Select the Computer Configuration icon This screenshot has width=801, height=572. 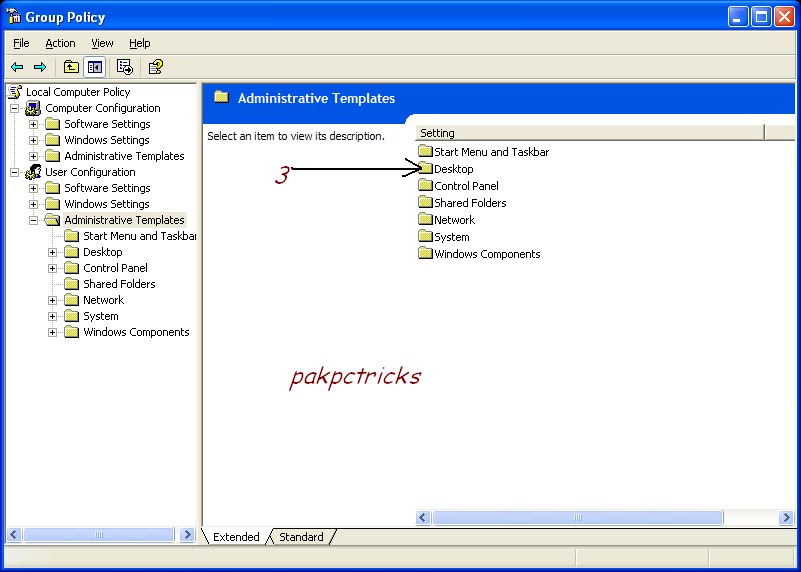pyautogui.click(x=33, y=108)
